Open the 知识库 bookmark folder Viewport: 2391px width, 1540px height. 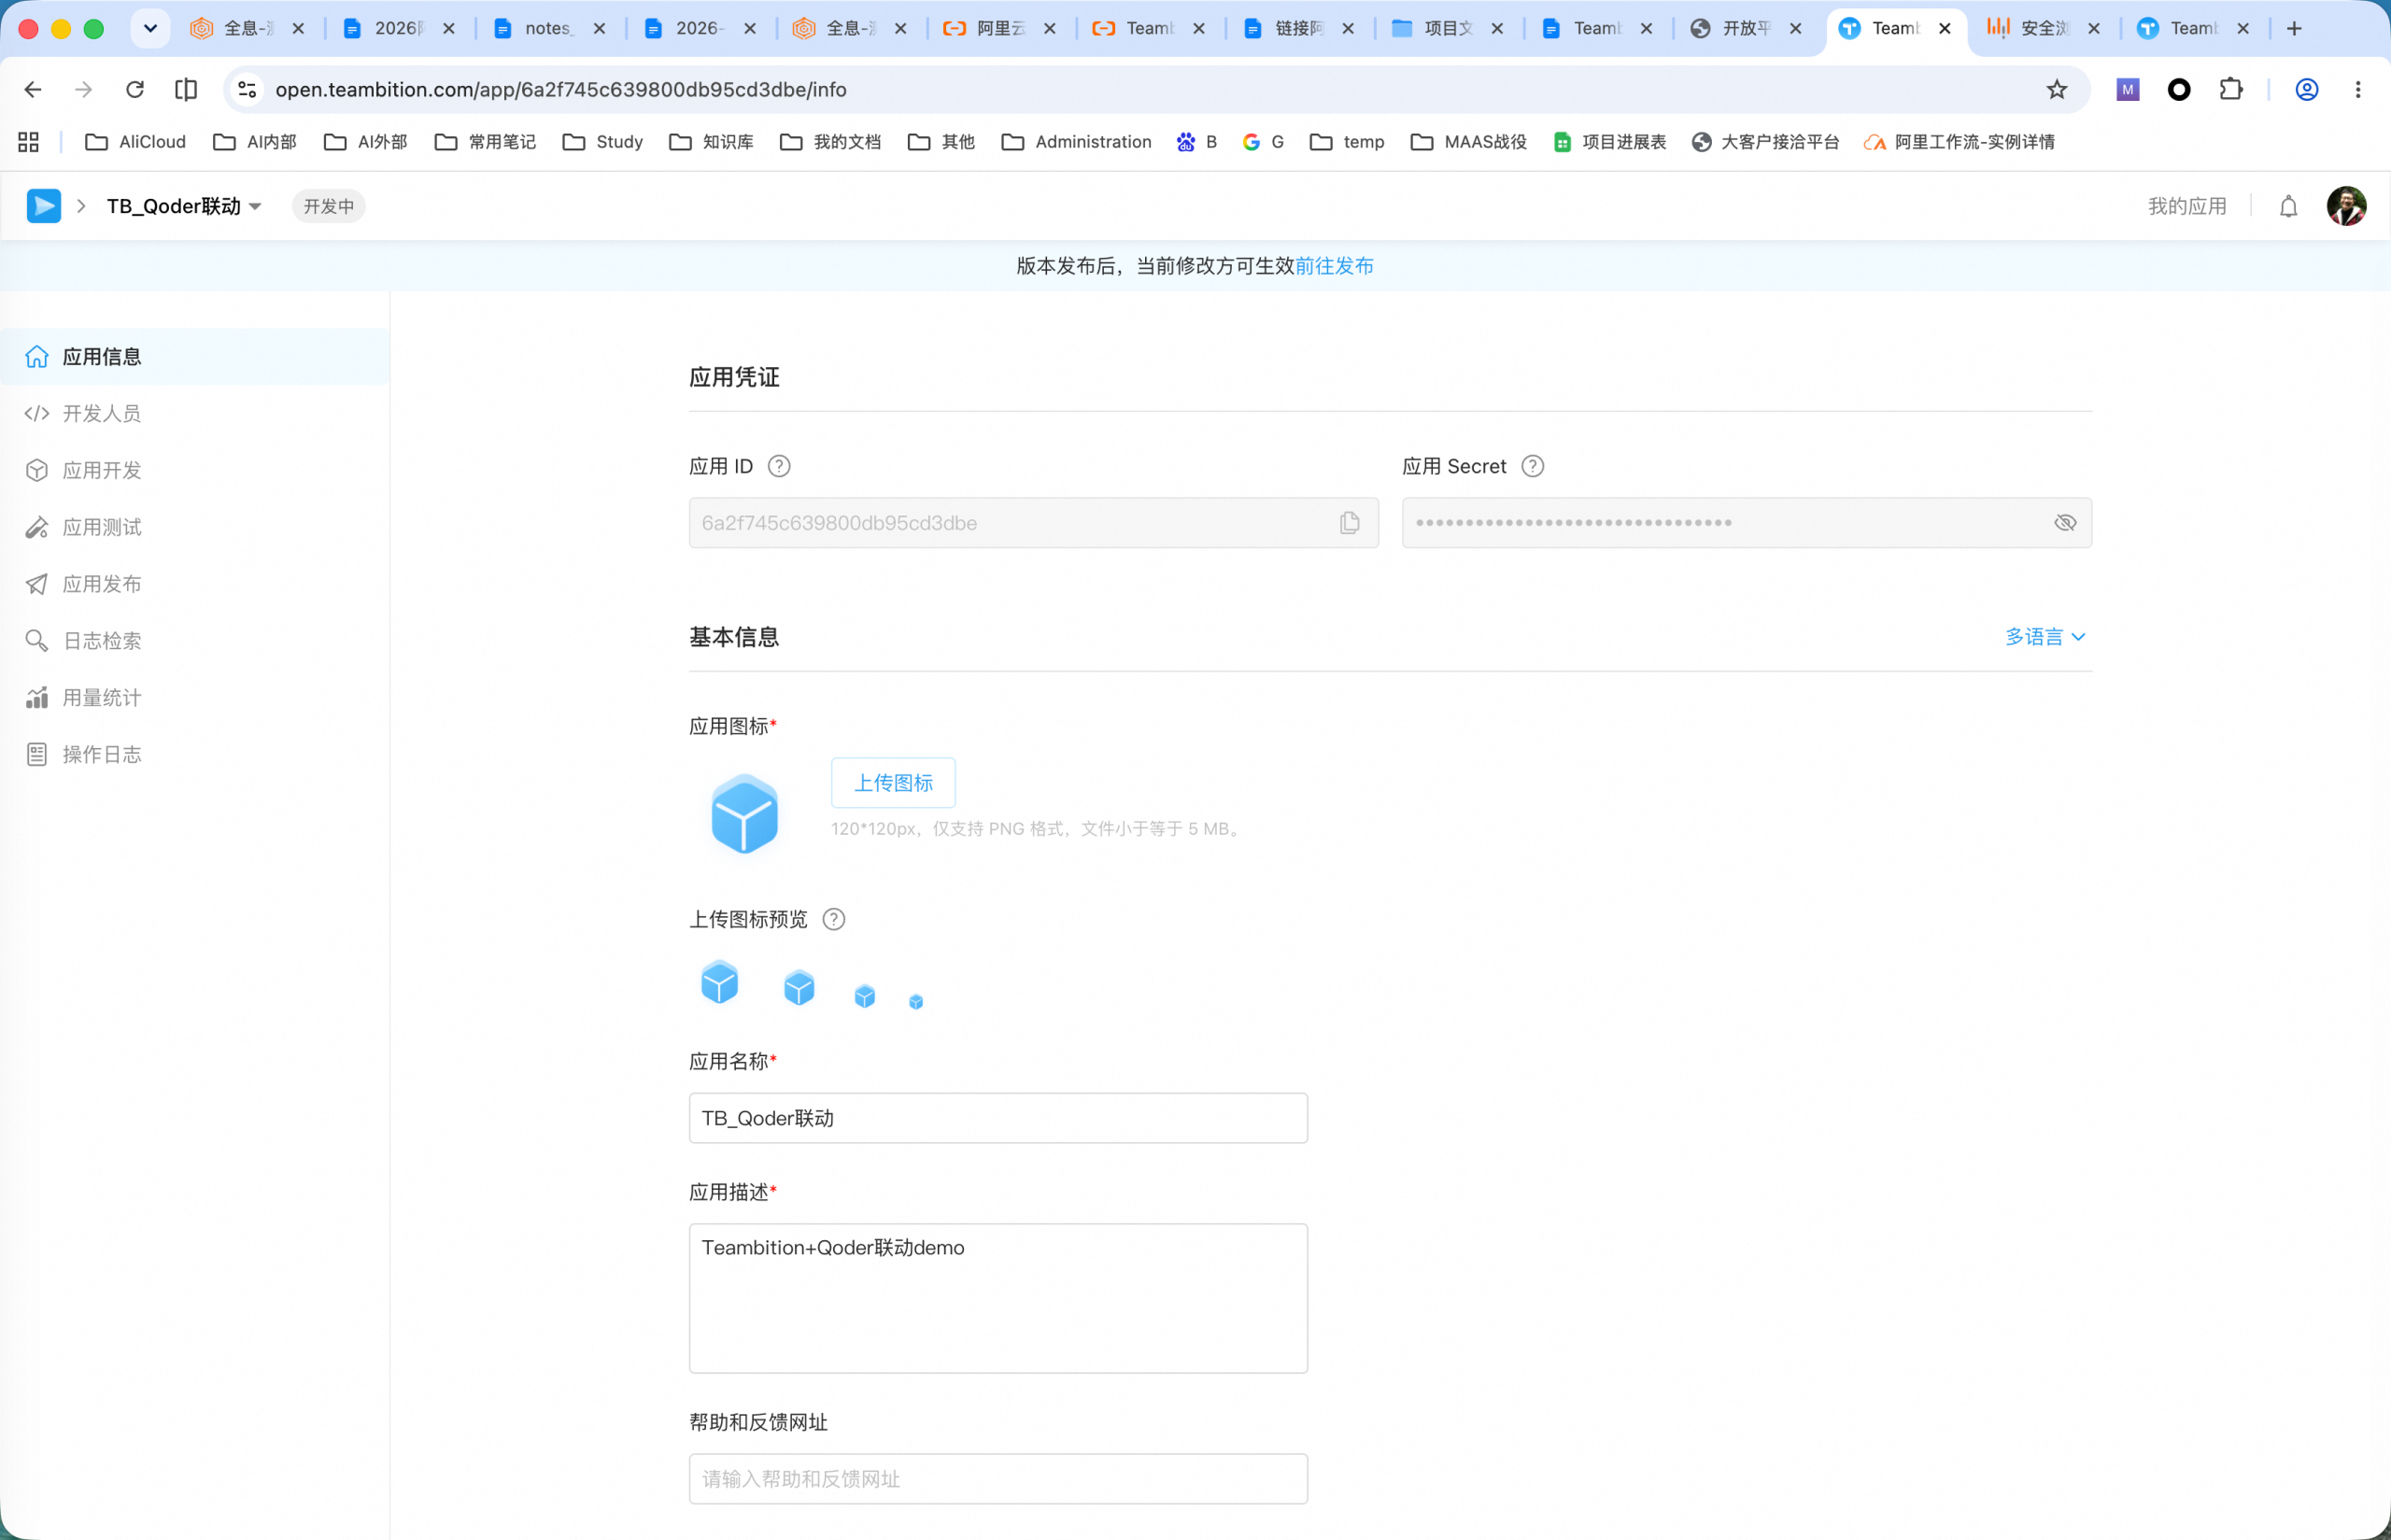(x=712, y=142)
